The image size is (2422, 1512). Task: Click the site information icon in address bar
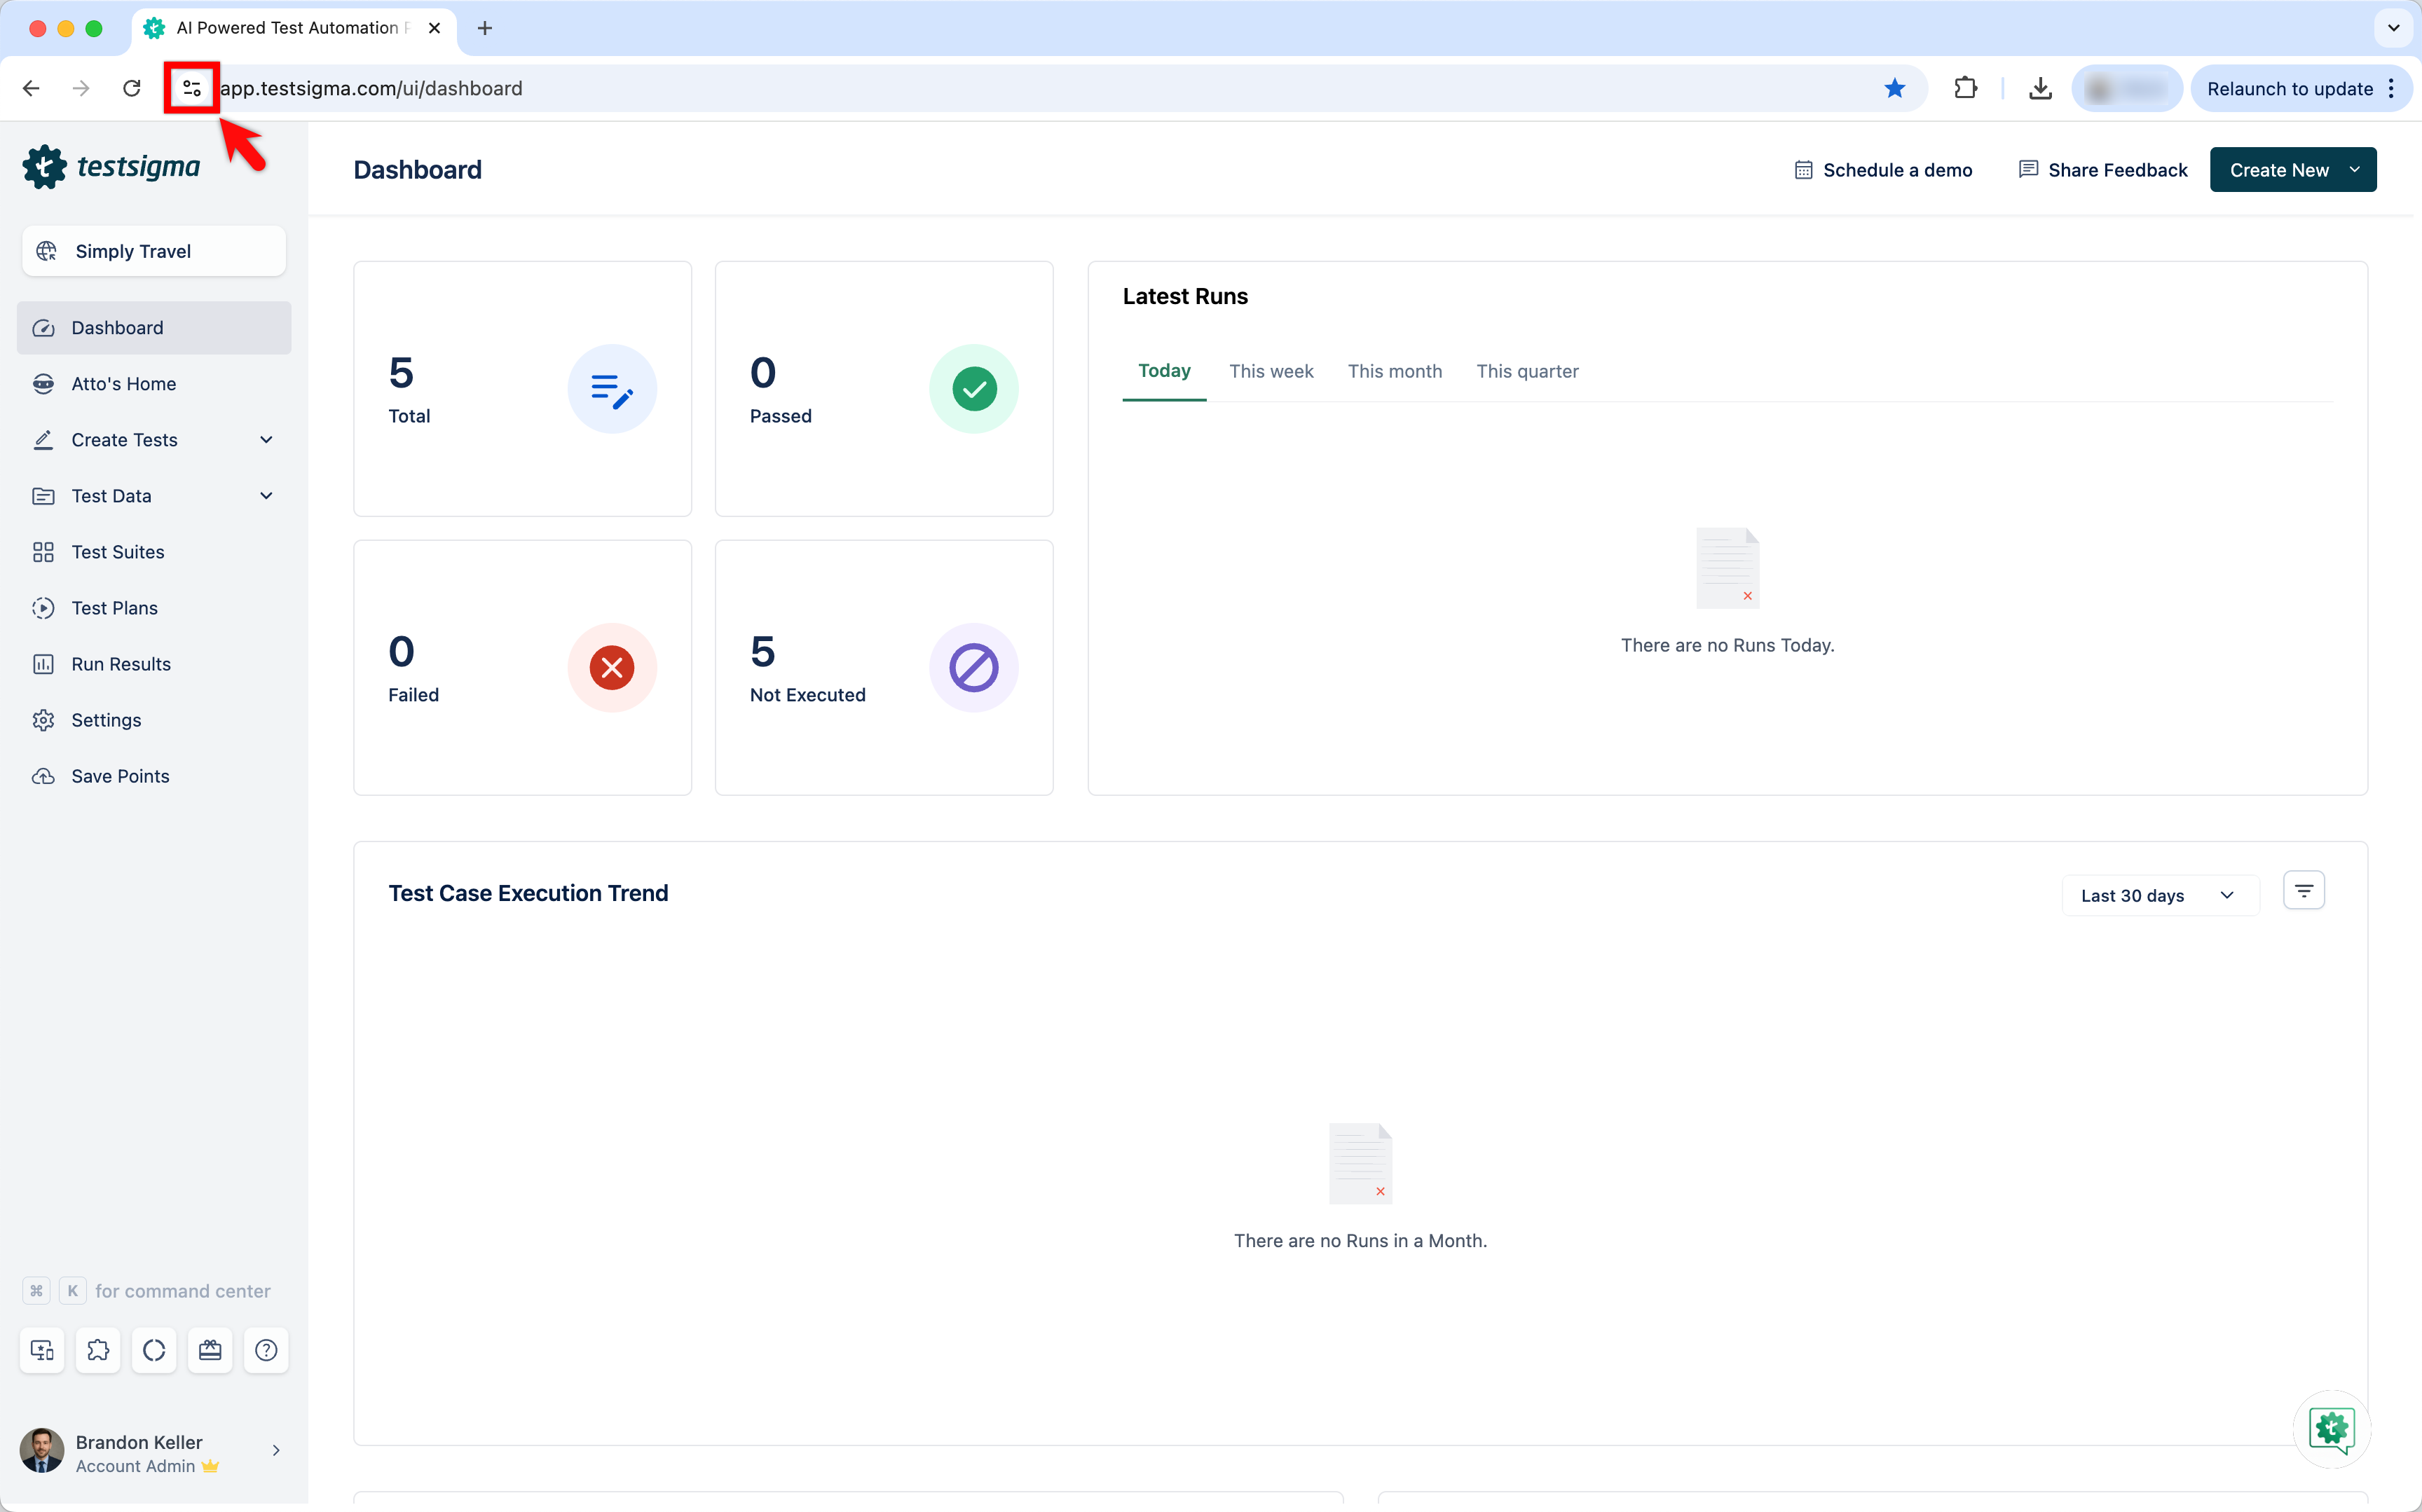[x=191, y=88]
